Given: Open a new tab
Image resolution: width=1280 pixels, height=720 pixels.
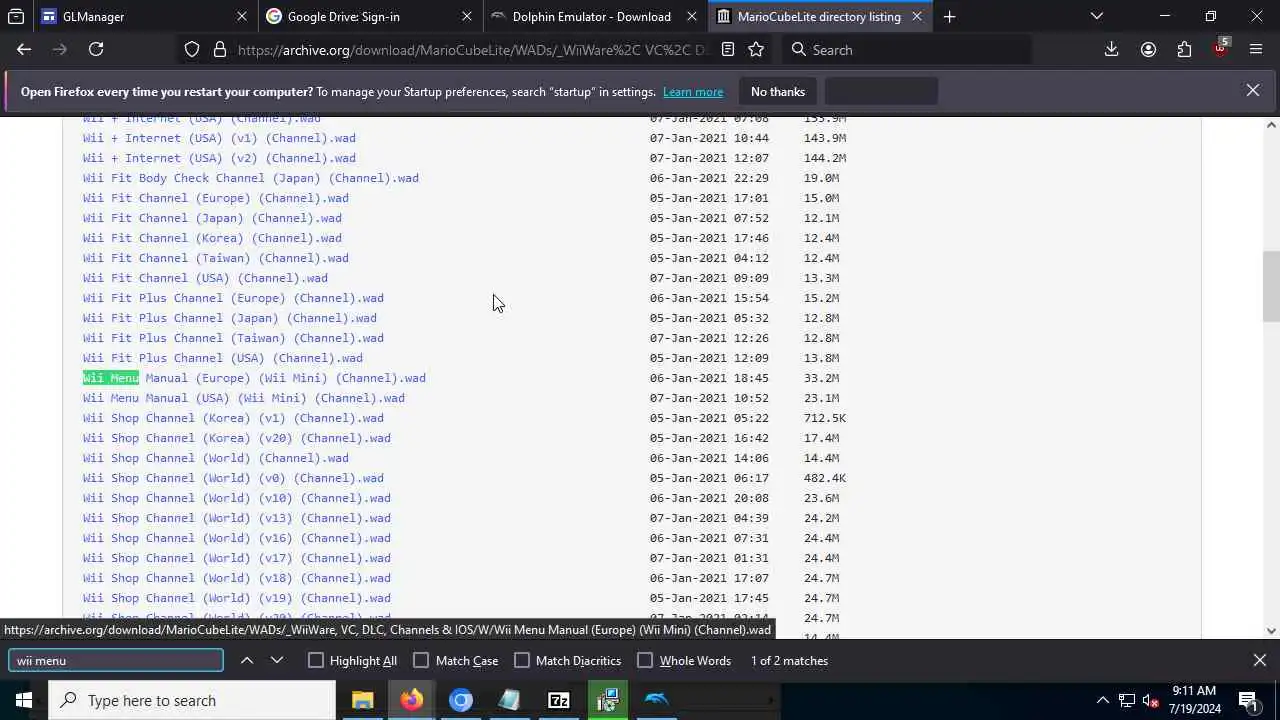Looking at the screenshot, I should [949, 16].
